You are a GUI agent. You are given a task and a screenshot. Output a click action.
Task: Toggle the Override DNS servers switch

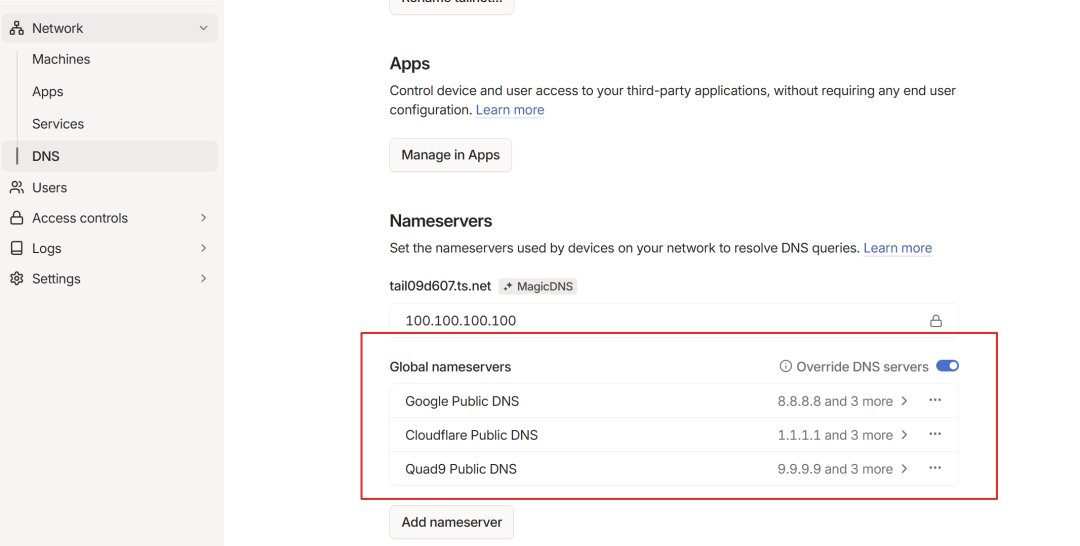[947, 366]
